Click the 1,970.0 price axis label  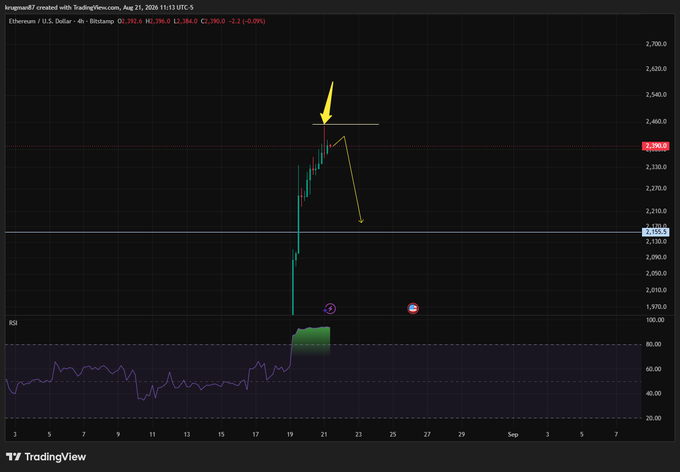pos(656,306)
